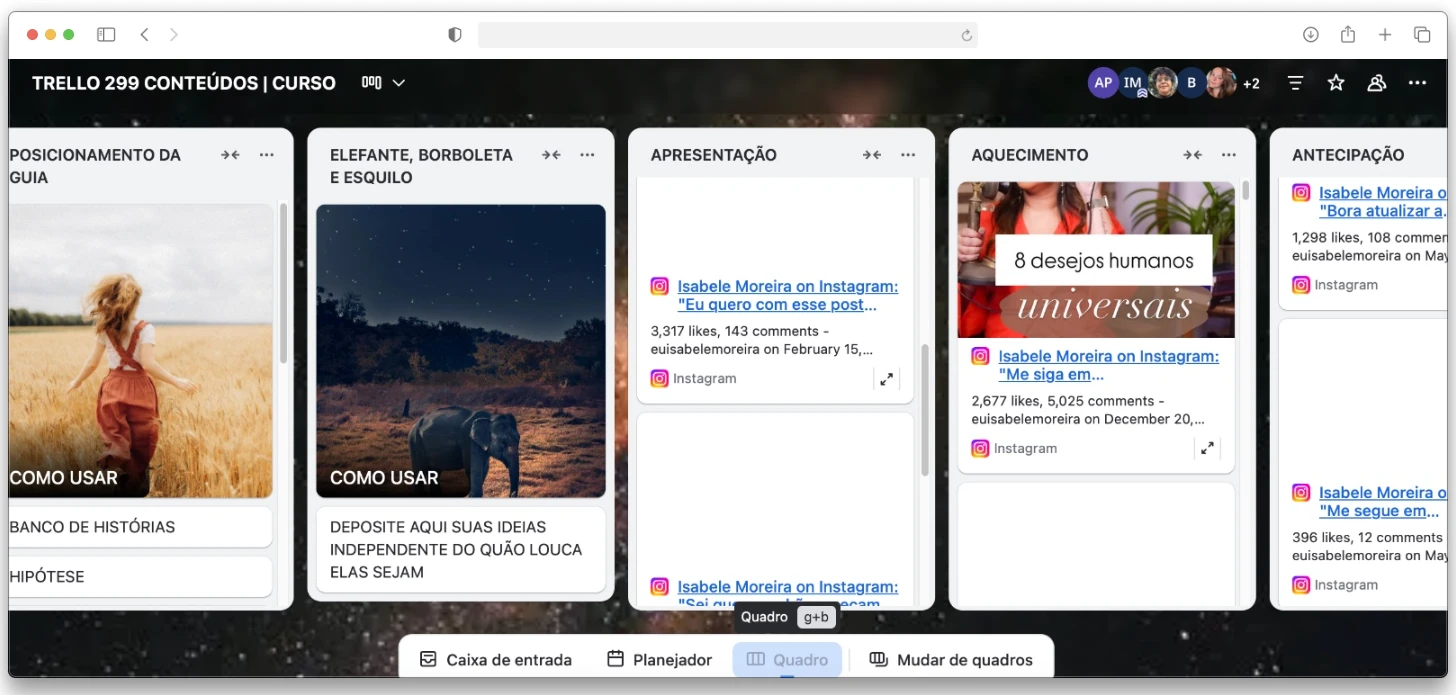Expand the Instagram card preview in APRESENTAÇÃO

click(x=886, y=379)
